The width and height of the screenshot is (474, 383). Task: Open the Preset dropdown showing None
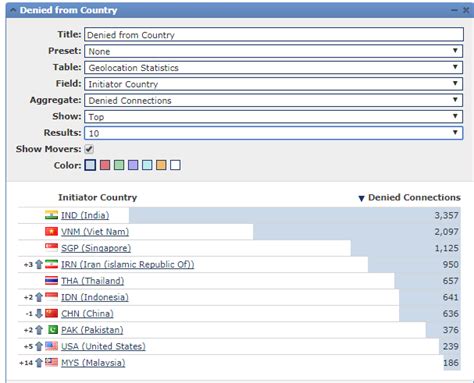[x=274, y=51]
